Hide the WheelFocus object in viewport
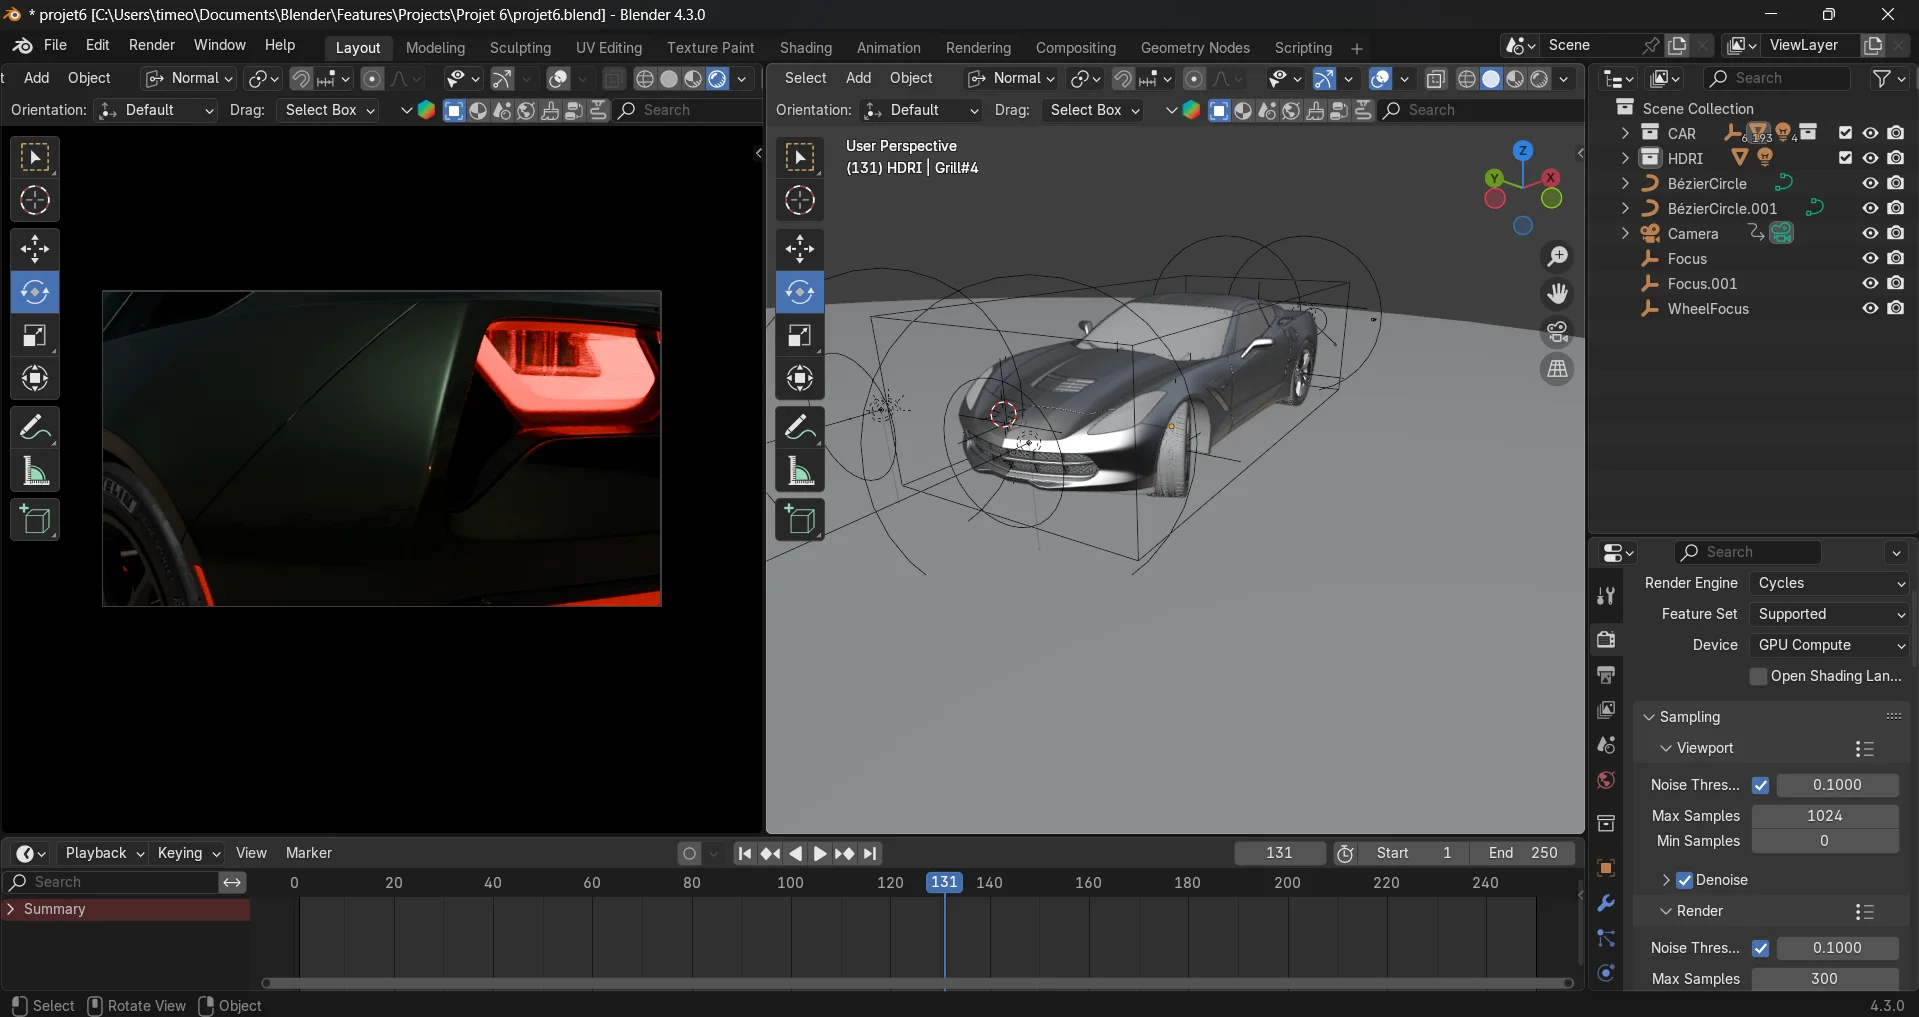This screenshot has height=1017, width=1919. coord(1870,308)
